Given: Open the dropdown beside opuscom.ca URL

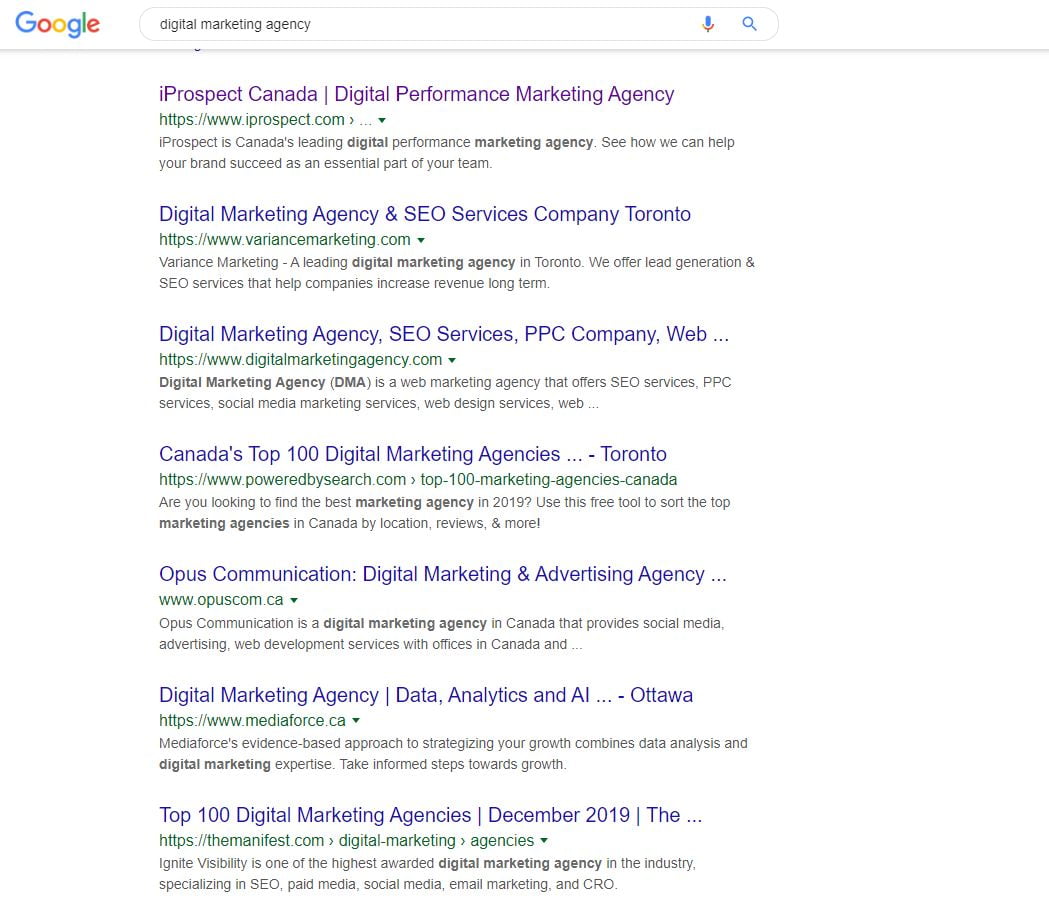Looking at the screenshot, I should [294, 600].
